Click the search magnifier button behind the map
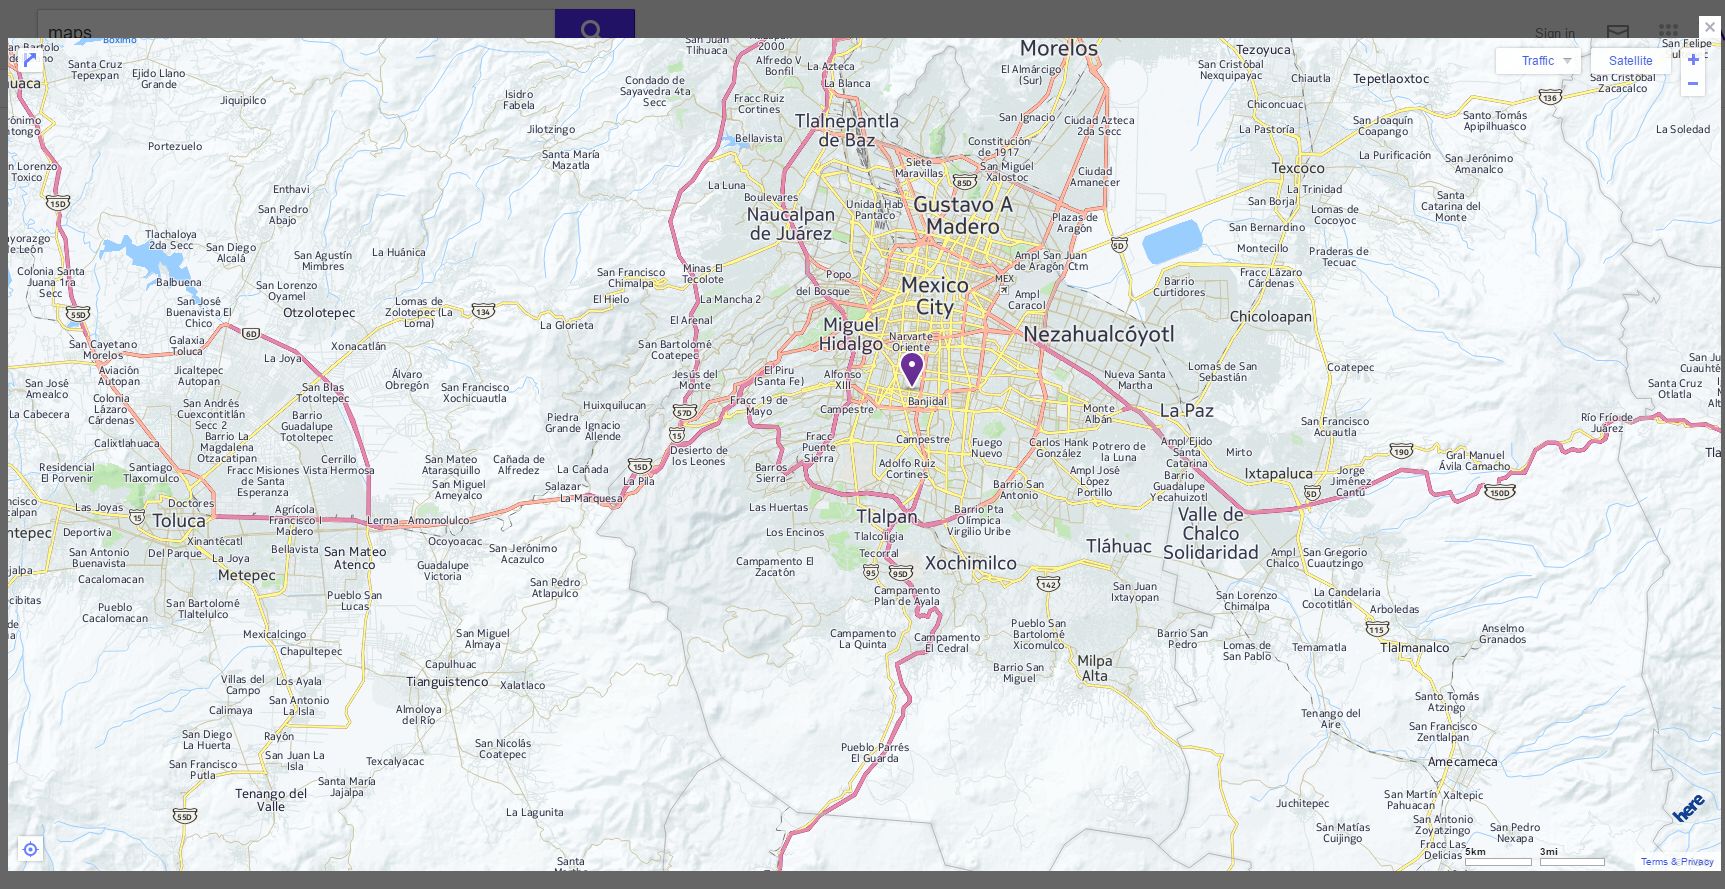 click(x=594, y=24)
